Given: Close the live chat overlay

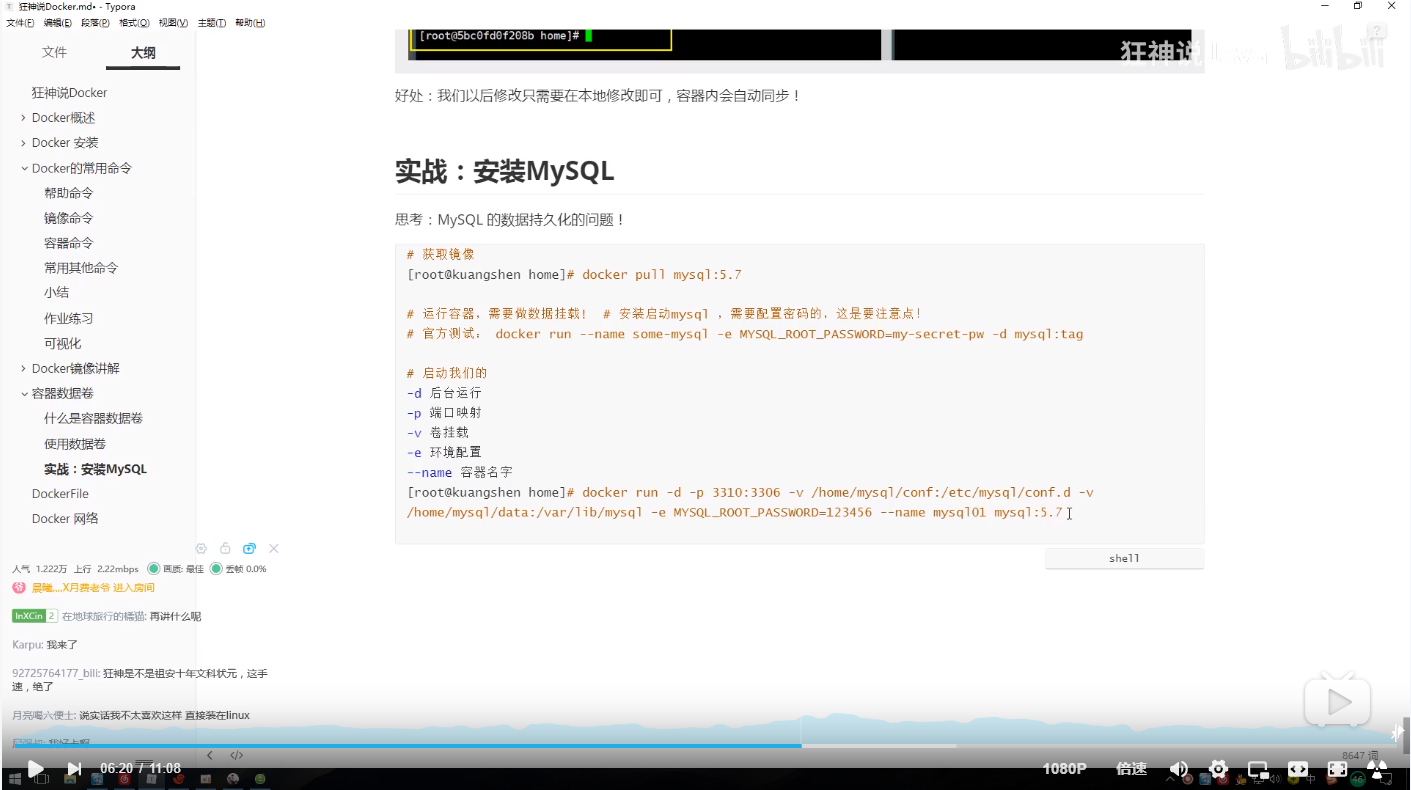Looking at the screenshot, I should pos(273,548).
